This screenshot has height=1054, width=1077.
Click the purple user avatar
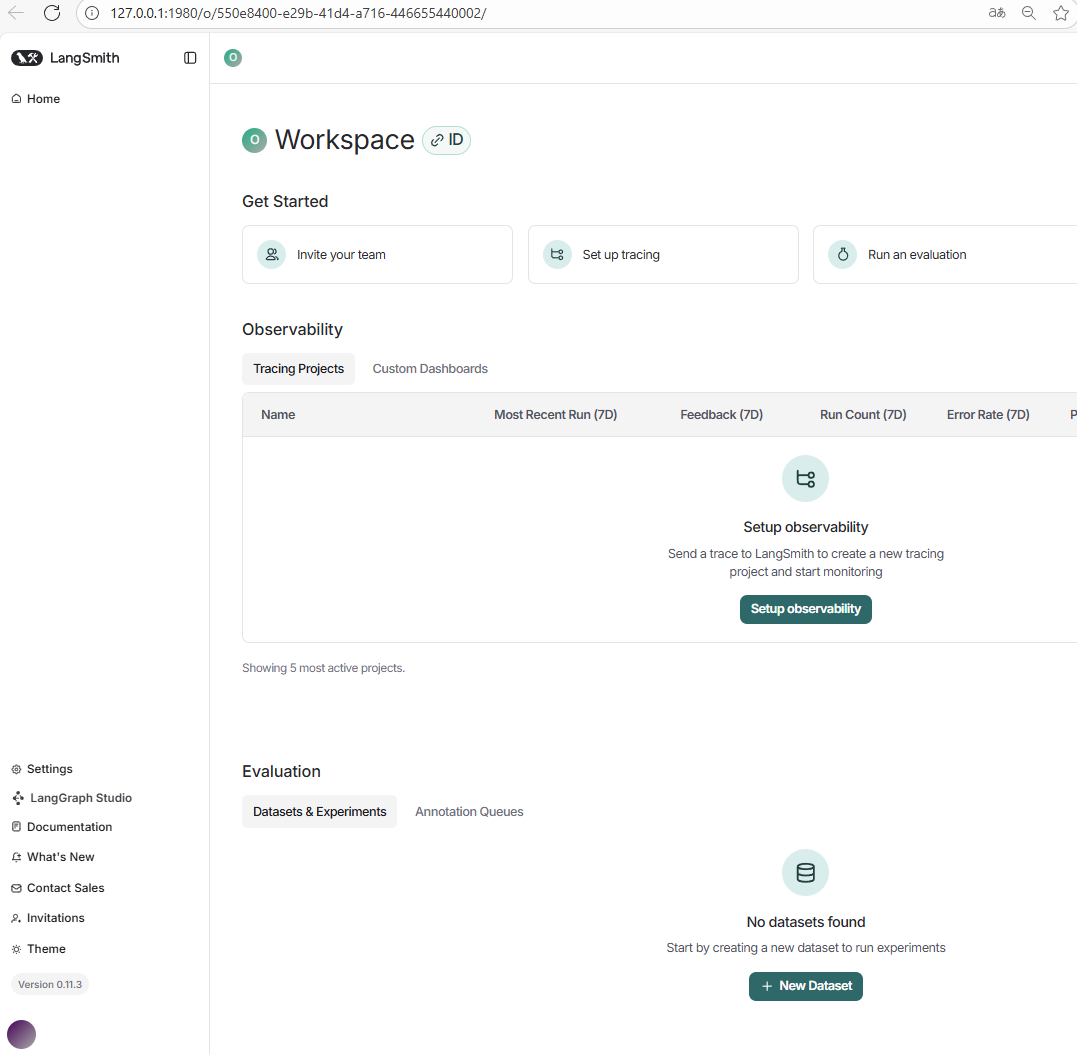[21, 1034]
